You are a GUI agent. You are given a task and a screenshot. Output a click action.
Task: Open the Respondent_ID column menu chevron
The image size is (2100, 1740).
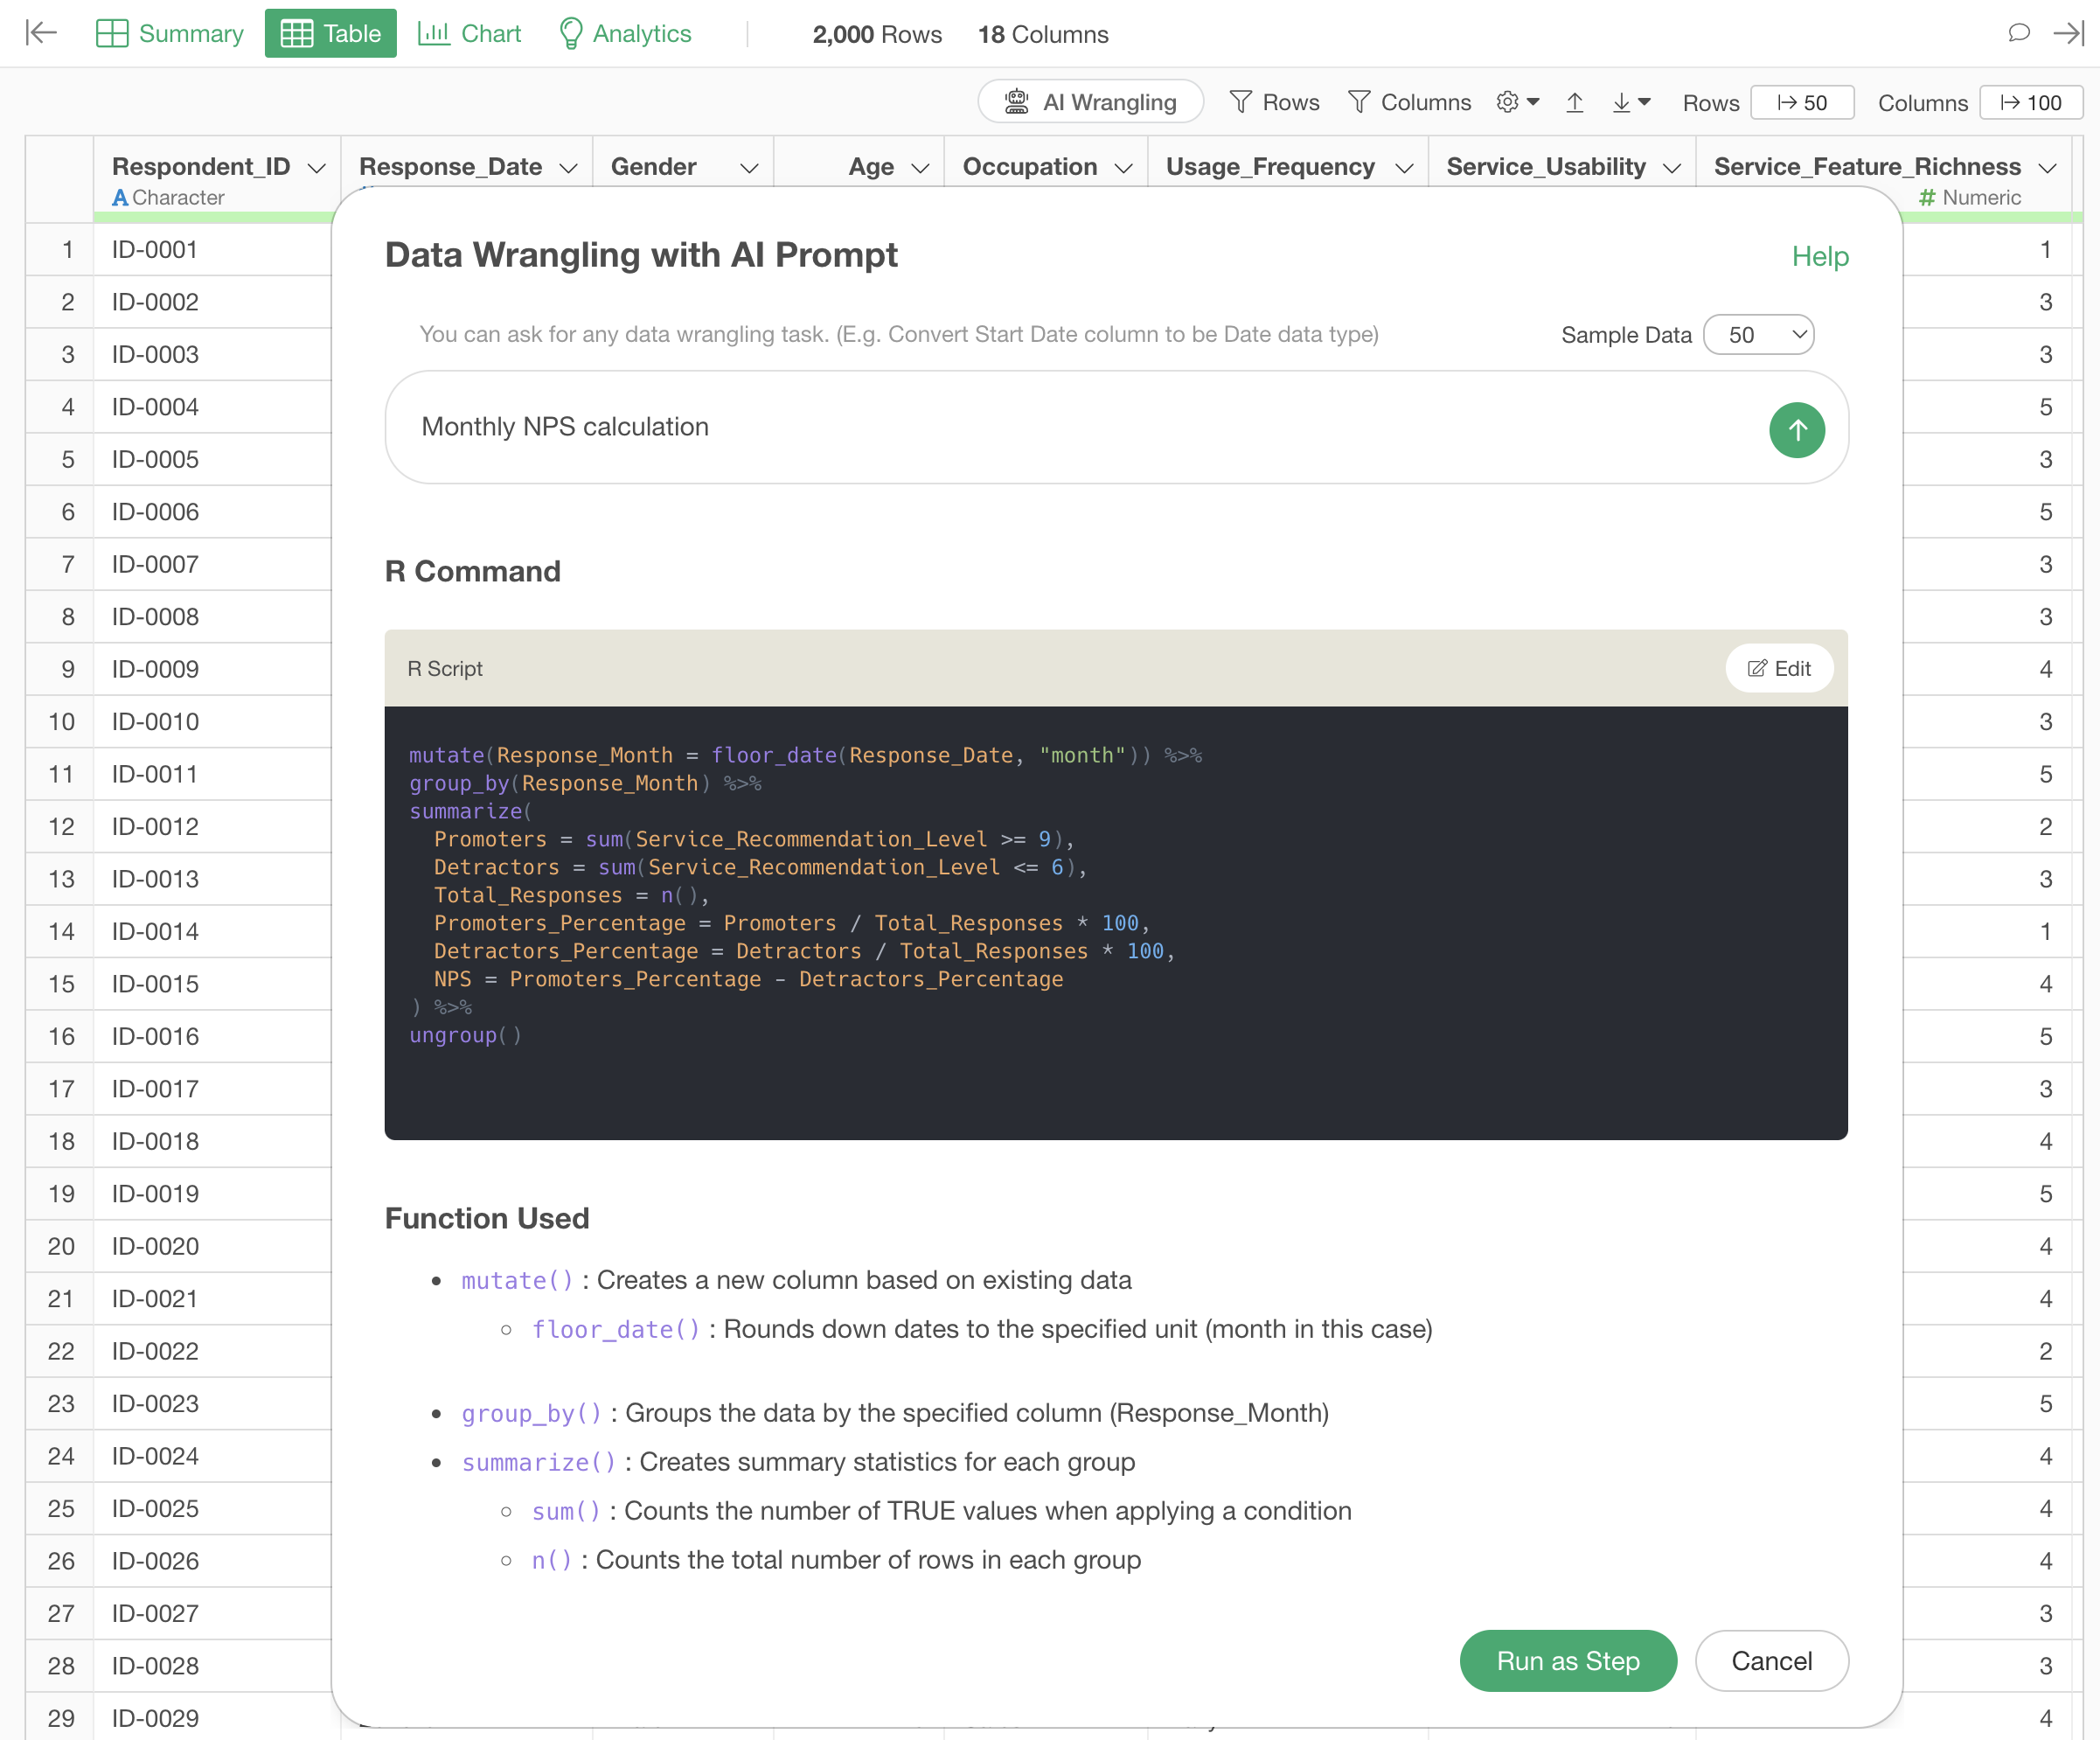pyautogui.click(x=317, y=168)
